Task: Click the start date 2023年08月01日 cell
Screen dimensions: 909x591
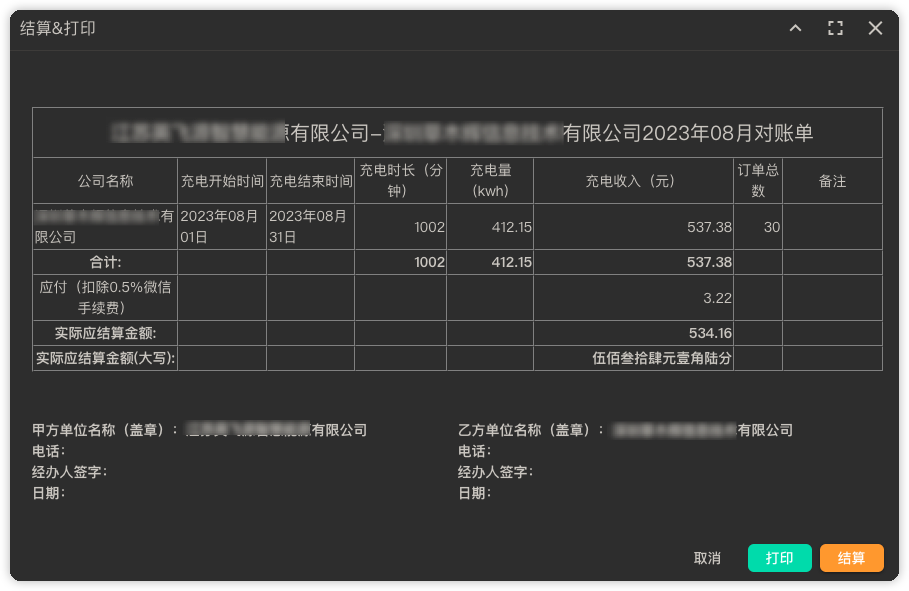Action: pyautogui.click(x=222, y=227)
